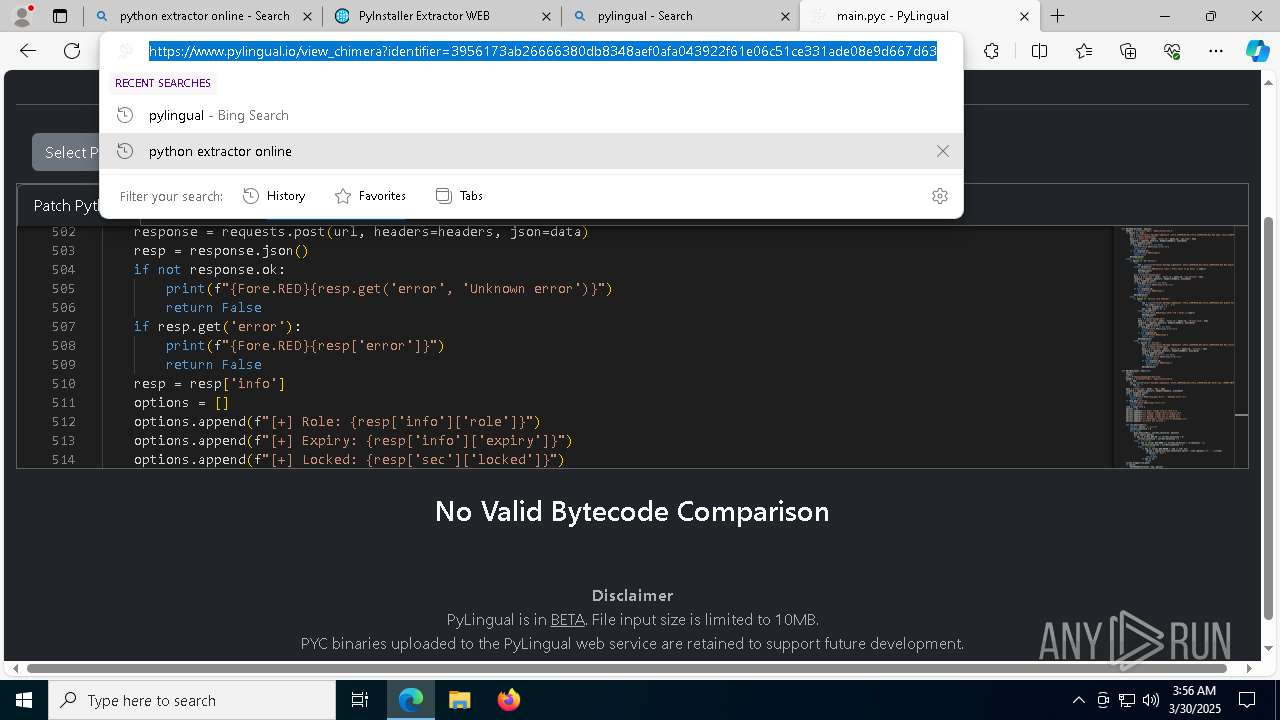This screenshot has width=1280, height=720.
Task: Filter suggestions by Tabs
Action: [459, 196]
